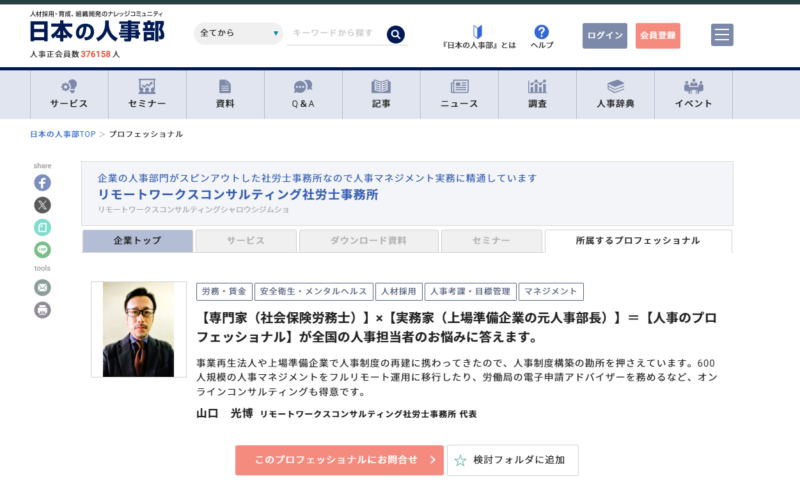
Task: Share the page on LINE
Action: 42,250
